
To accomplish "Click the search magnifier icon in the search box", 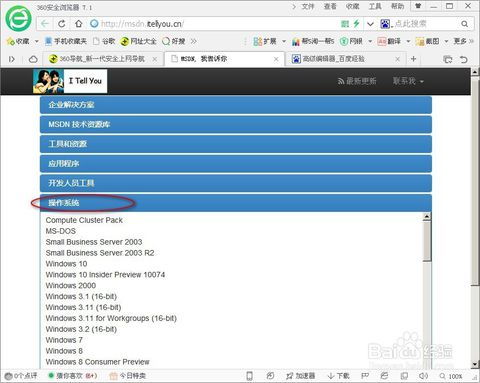I will [464, 24].
